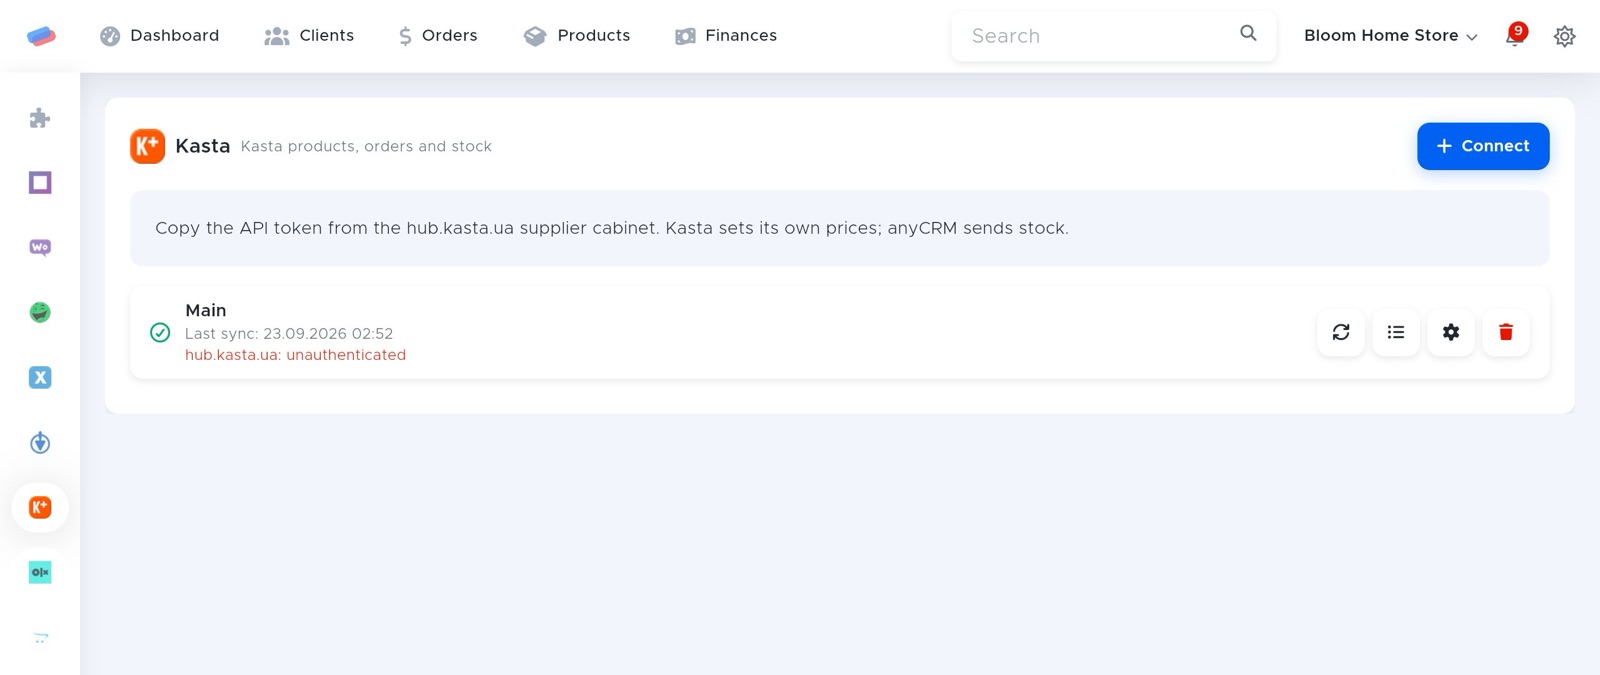Delete the Main Kasta connection
The image size is (1600, 675).
(1506, 332)
